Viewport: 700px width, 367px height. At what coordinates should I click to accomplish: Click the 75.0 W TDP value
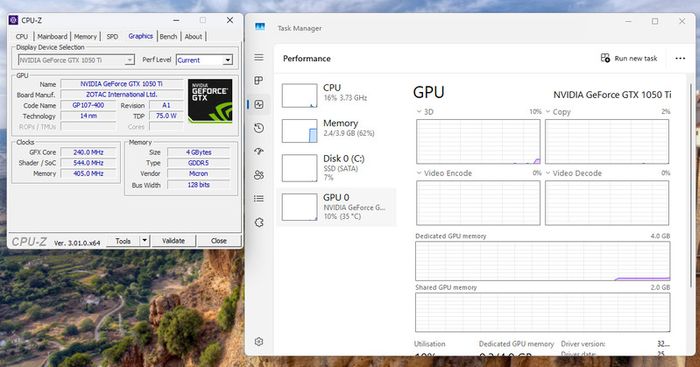click(x=166, y=116)
